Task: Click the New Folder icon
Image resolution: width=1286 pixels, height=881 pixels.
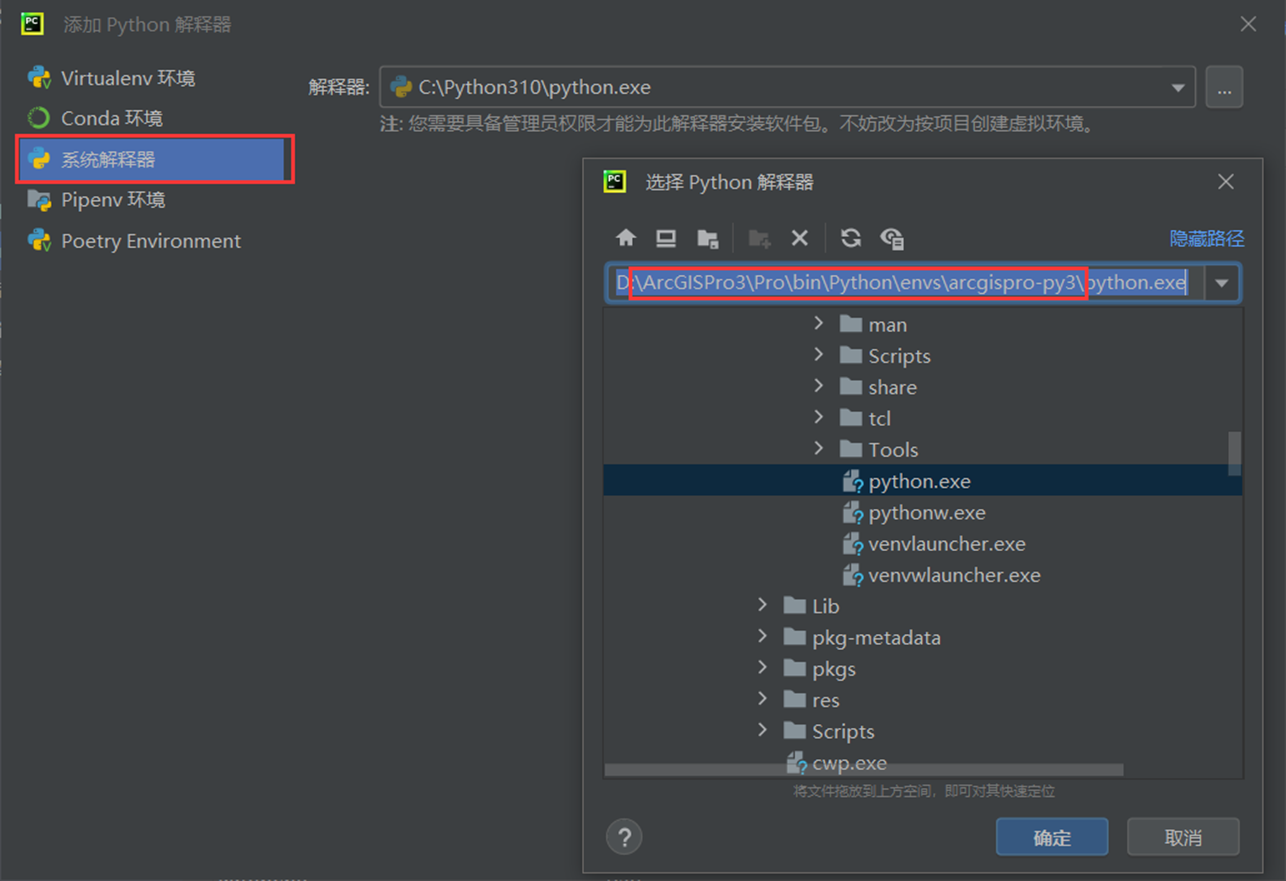Action: [759, 237]
